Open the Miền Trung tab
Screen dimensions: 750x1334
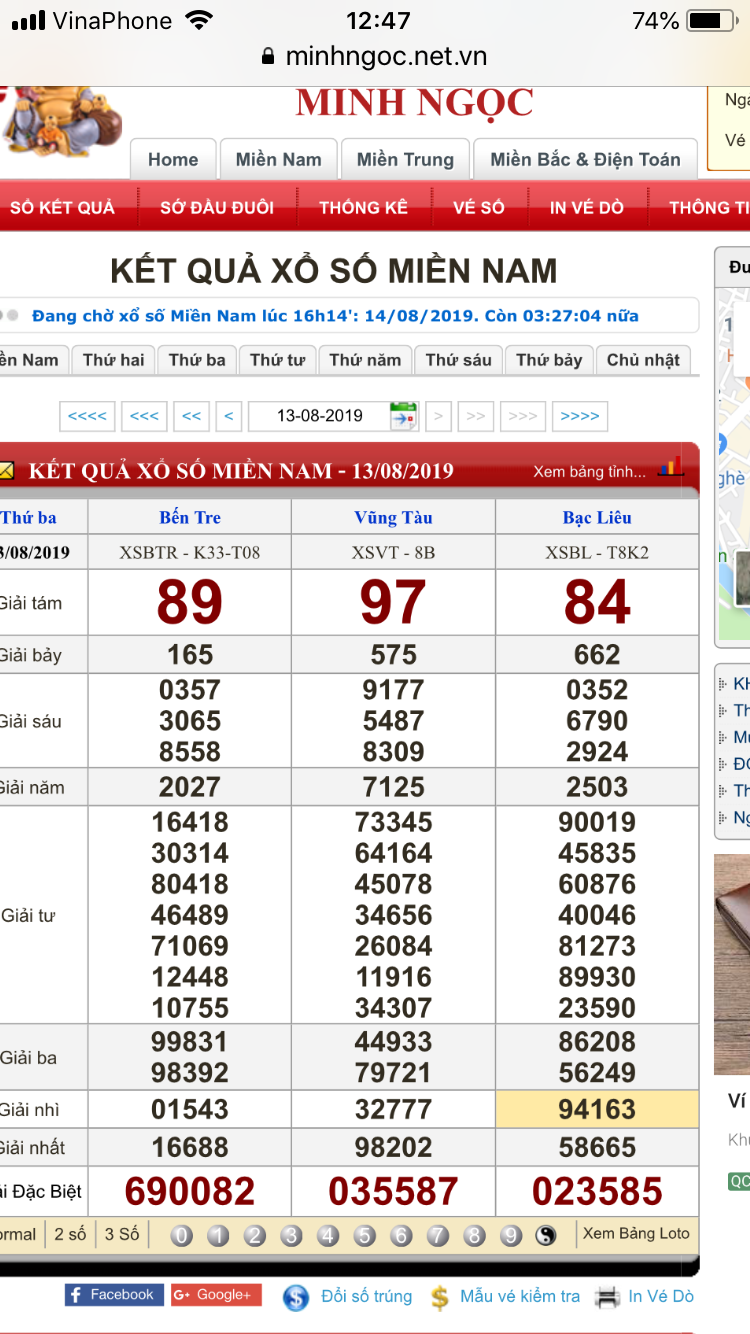(405, 160)
